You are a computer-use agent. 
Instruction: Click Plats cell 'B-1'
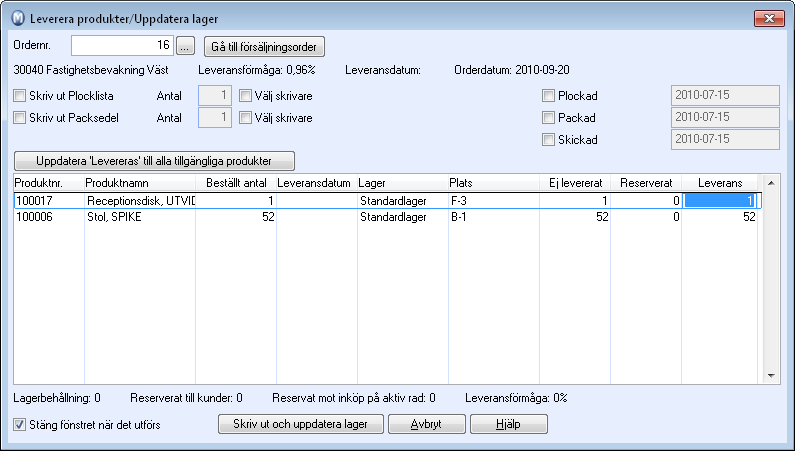494,217
